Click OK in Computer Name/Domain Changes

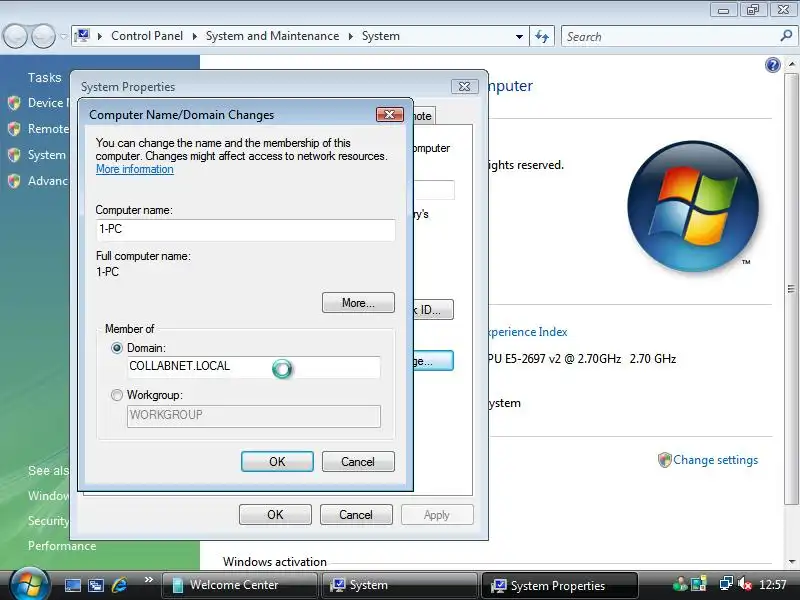277,461
